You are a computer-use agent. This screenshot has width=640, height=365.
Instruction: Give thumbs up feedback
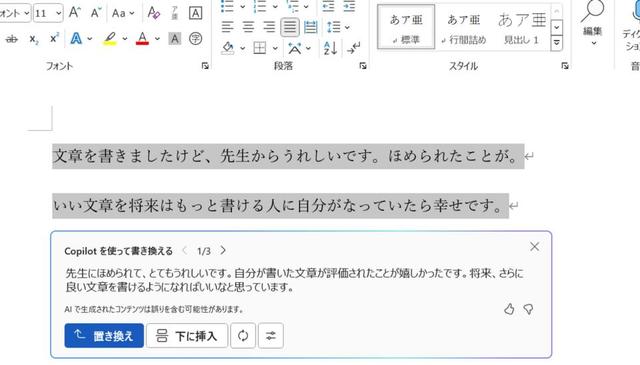click(509, 309)
